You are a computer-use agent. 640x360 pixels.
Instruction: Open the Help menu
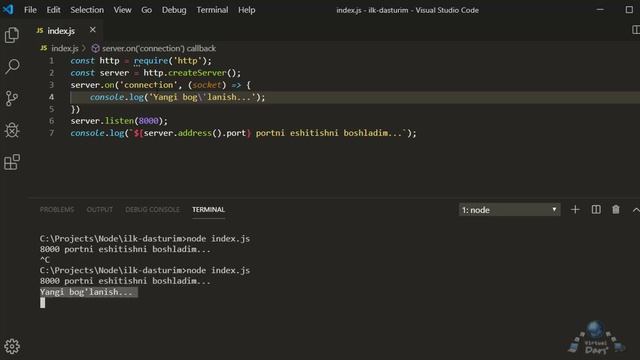click(x=247, y=10)
